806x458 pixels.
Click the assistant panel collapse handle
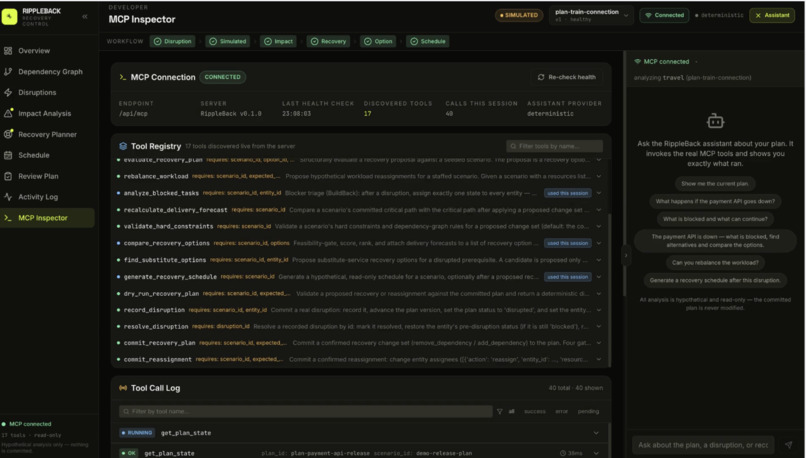coord(626,255)
